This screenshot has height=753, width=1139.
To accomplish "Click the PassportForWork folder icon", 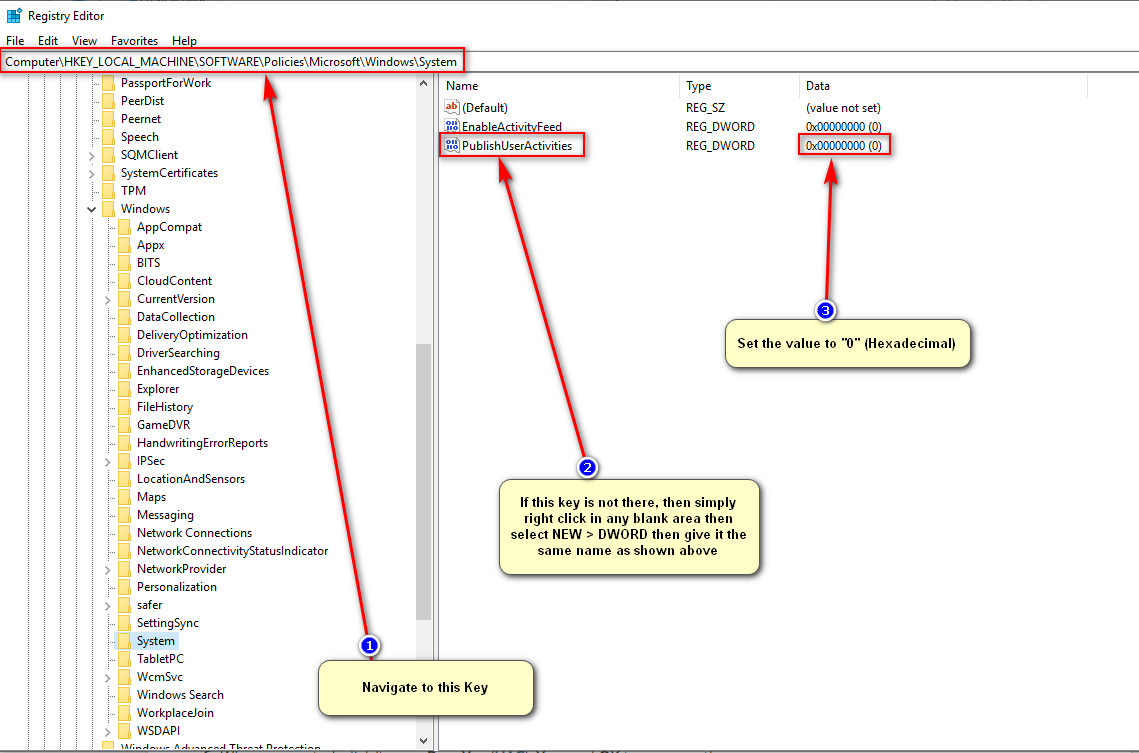I will pyautogui.click(x=108, y=83).
